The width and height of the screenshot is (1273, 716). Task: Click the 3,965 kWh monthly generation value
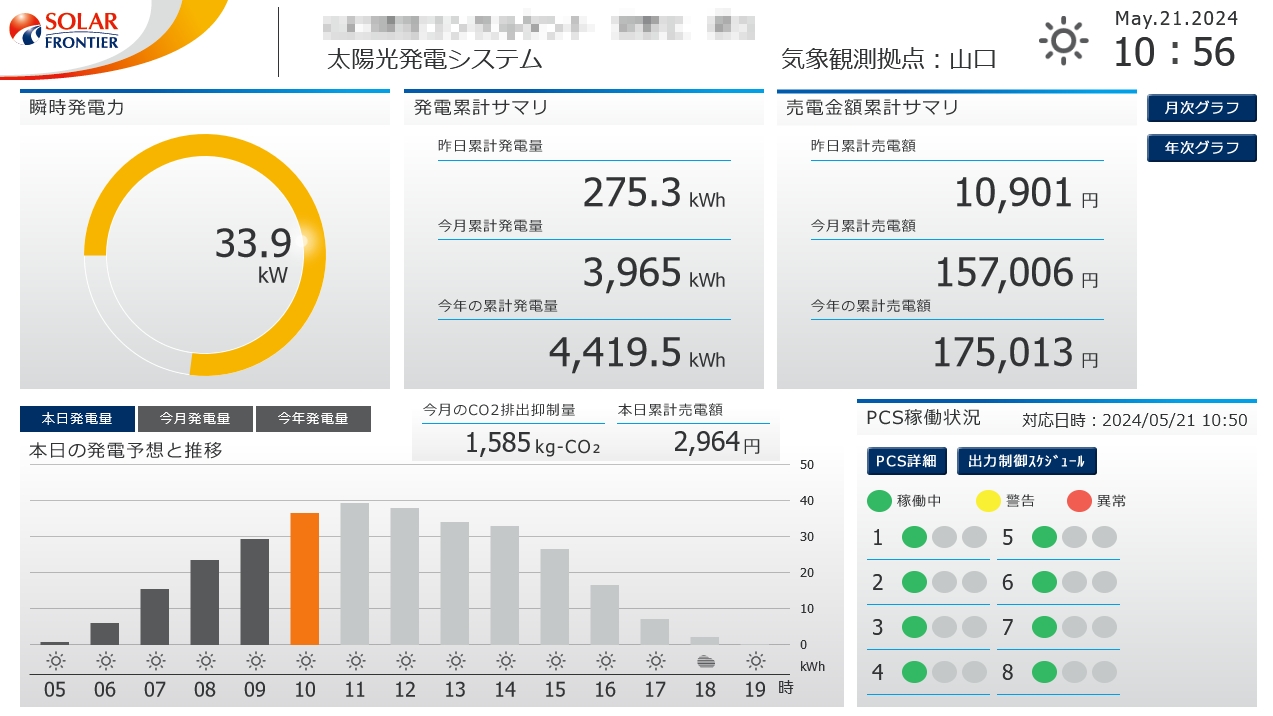[654, 272]
